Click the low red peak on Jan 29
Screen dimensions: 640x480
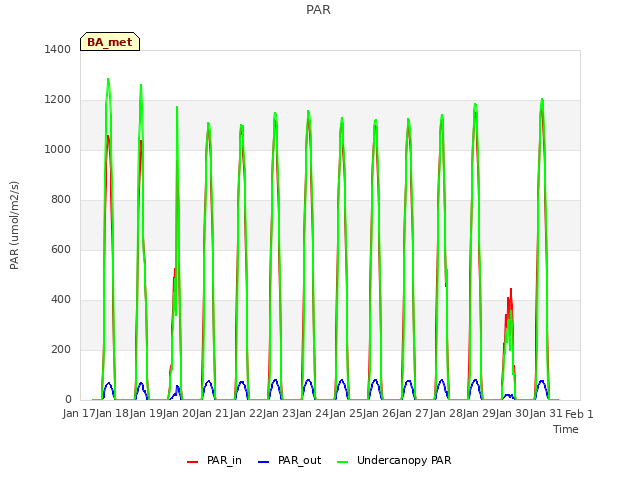511,289
